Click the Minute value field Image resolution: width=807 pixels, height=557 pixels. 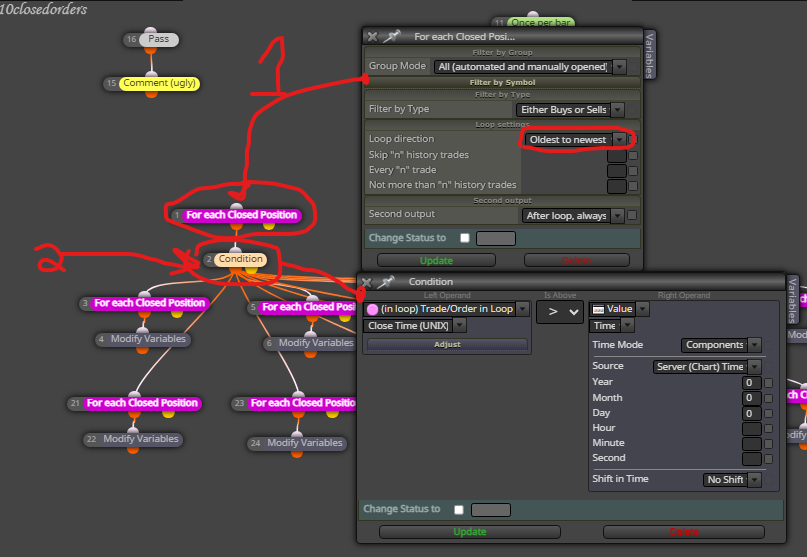click(x=751, y=443)
